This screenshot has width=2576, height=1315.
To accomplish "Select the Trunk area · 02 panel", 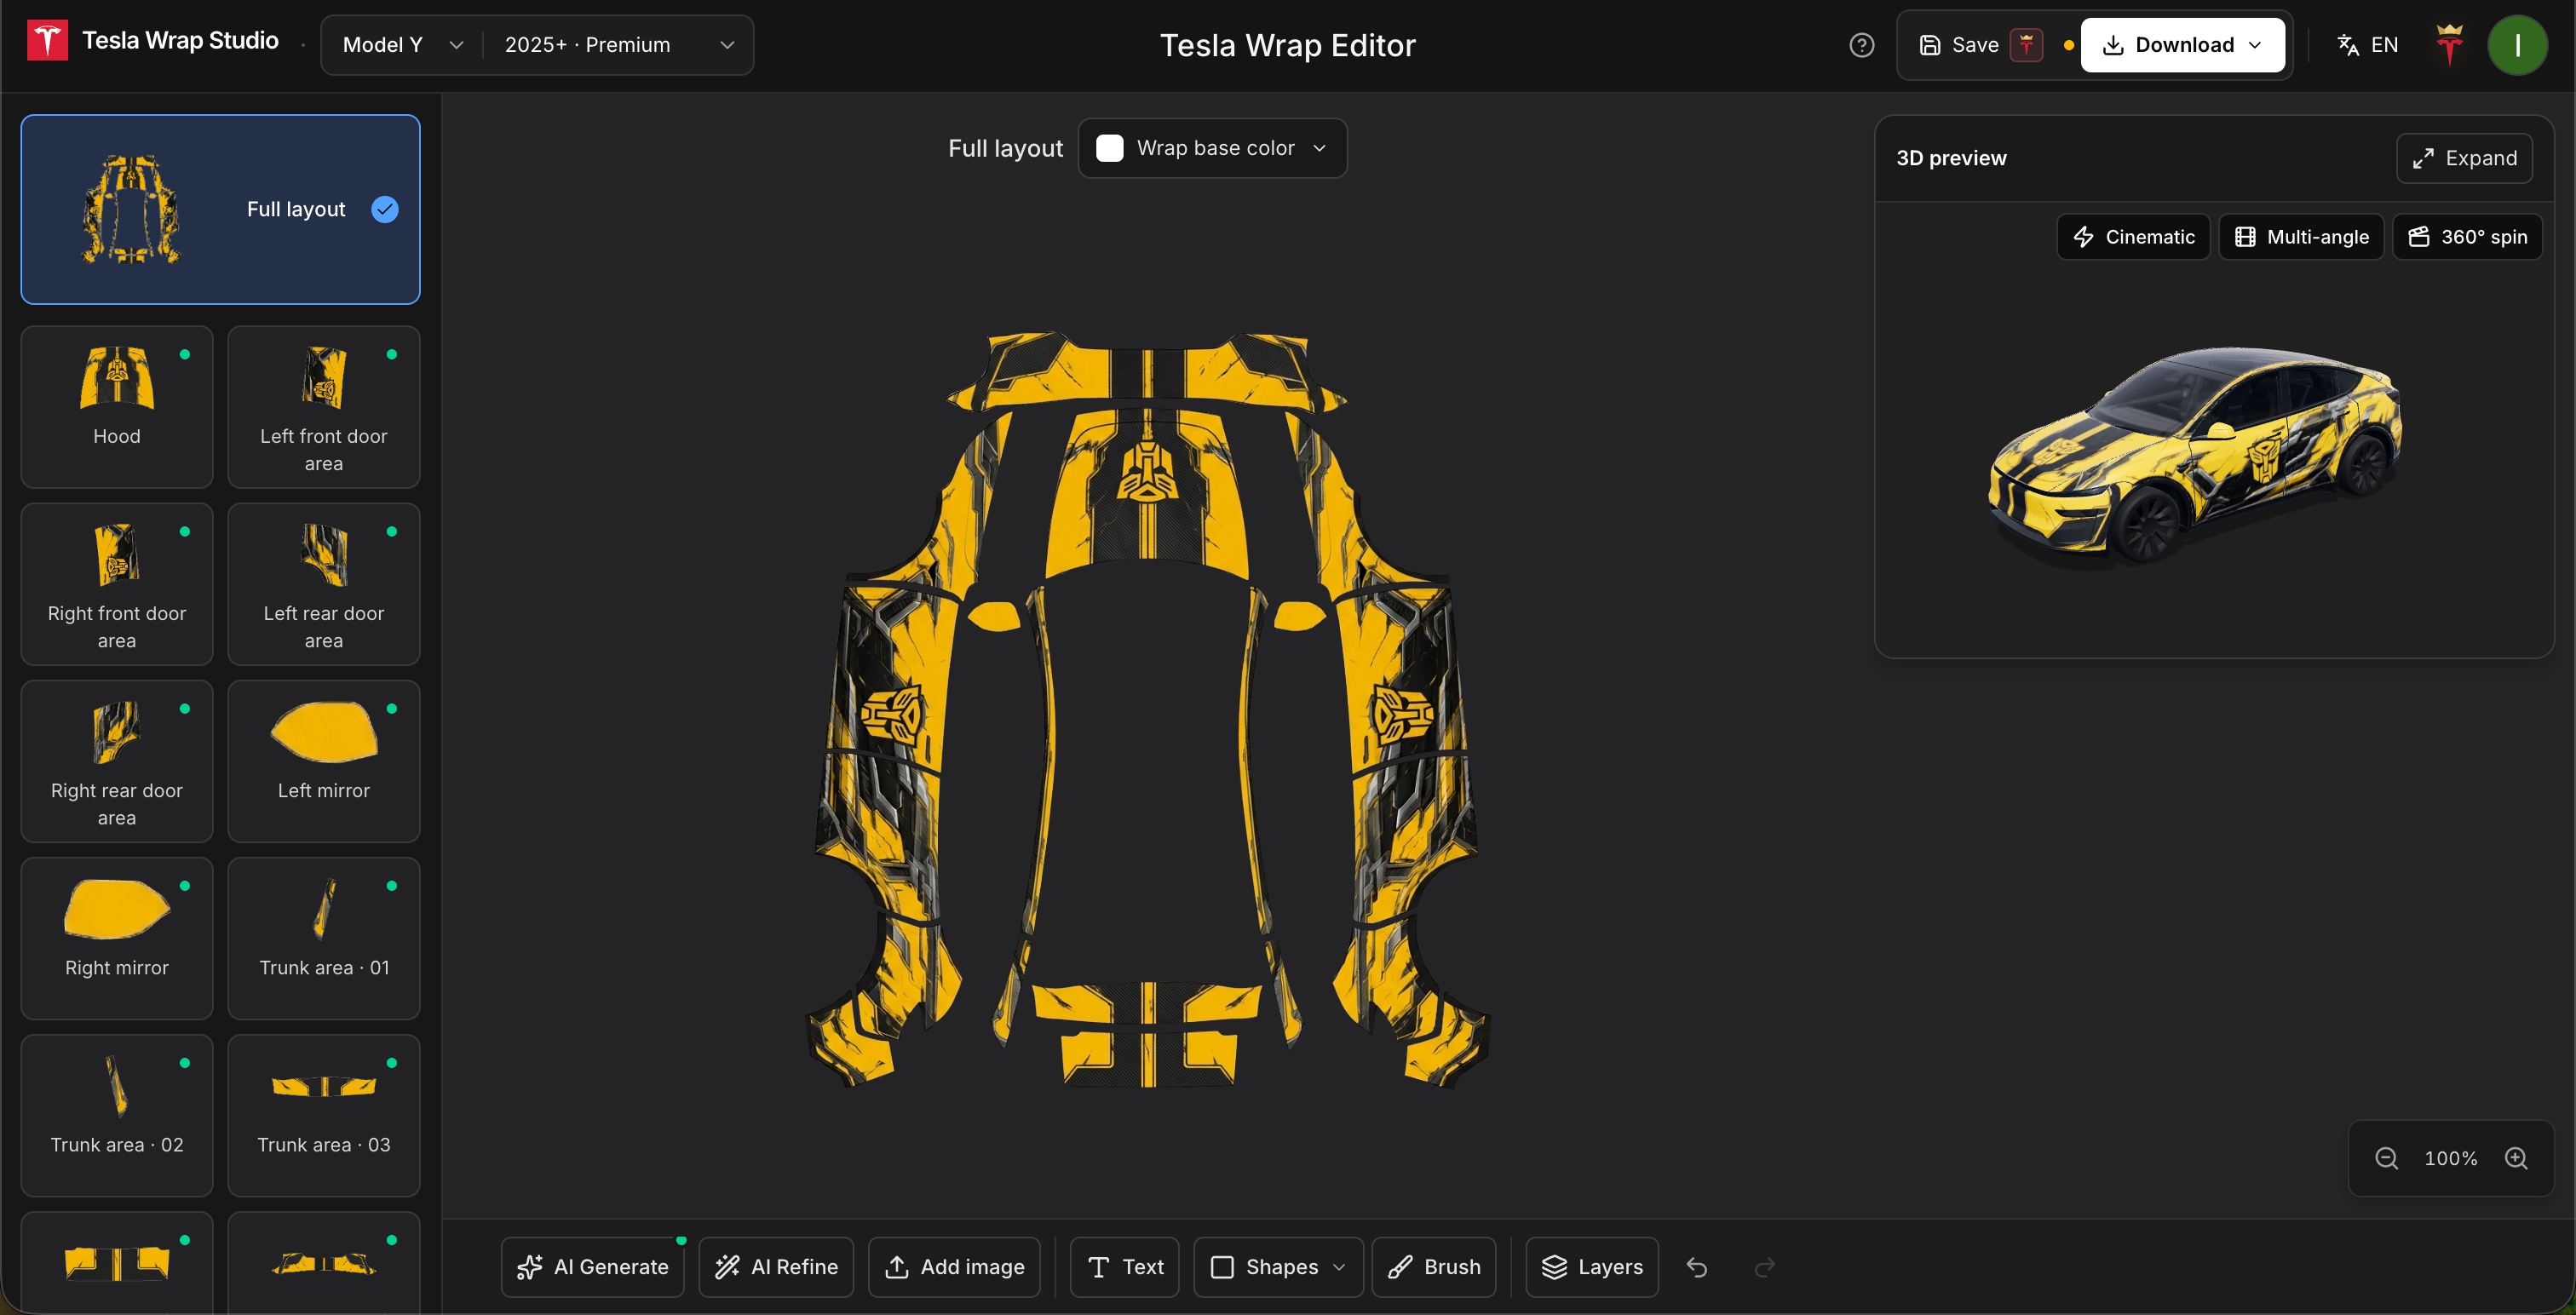I will pos(117,1115).
